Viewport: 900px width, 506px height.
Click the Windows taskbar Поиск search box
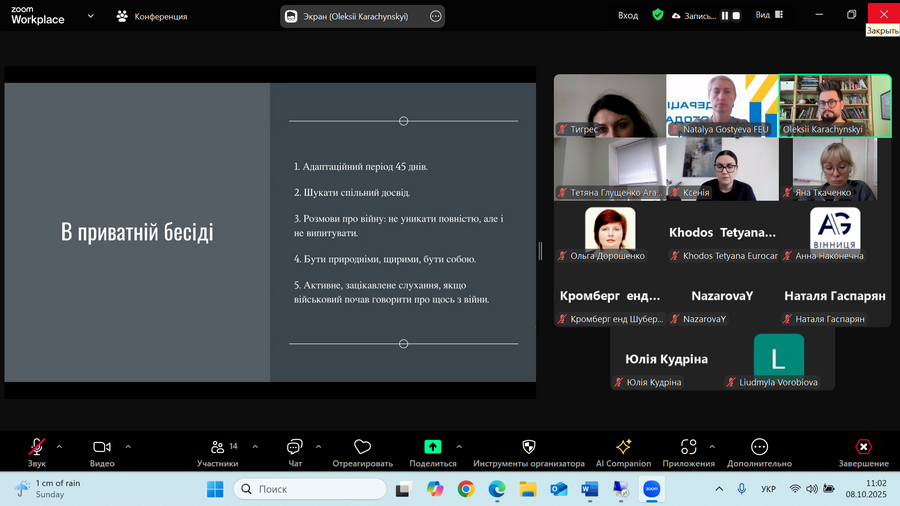point(310,489)
